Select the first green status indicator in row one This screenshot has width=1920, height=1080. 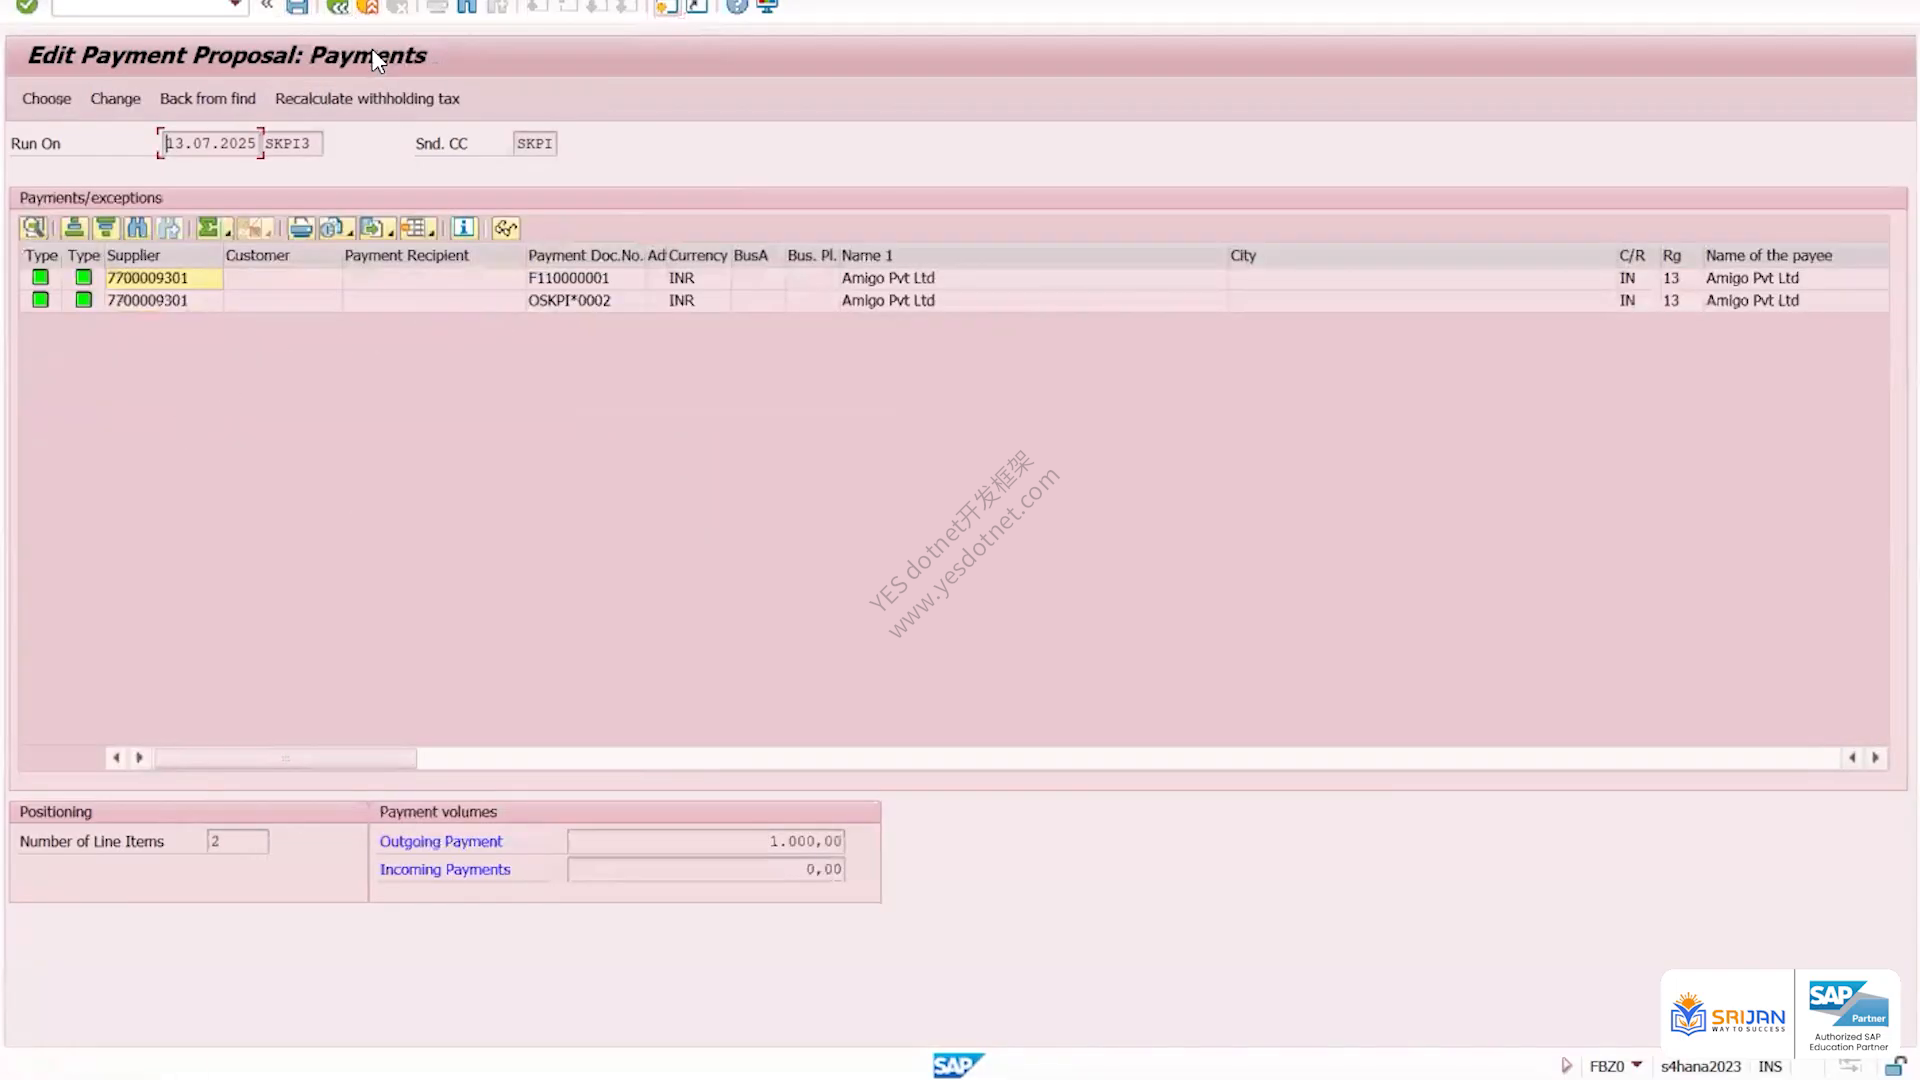[x=40, y=278]
